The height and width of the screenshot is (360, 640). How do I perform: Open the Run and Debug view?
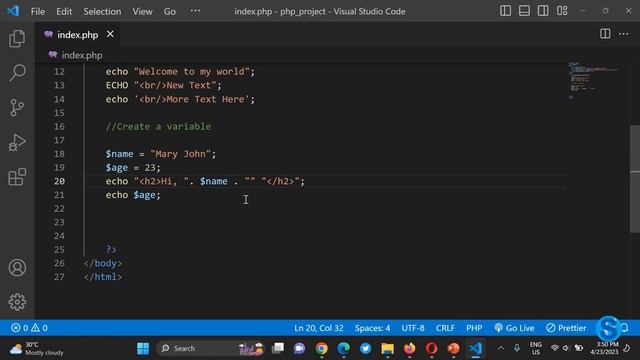[17, 142]
